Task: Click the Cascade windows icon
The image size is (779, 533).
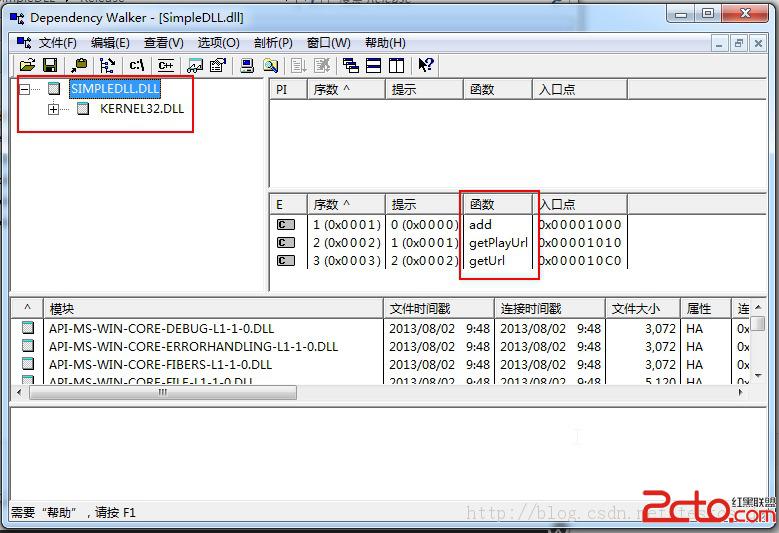Action: pyautogui.click(x=351, y=65)
